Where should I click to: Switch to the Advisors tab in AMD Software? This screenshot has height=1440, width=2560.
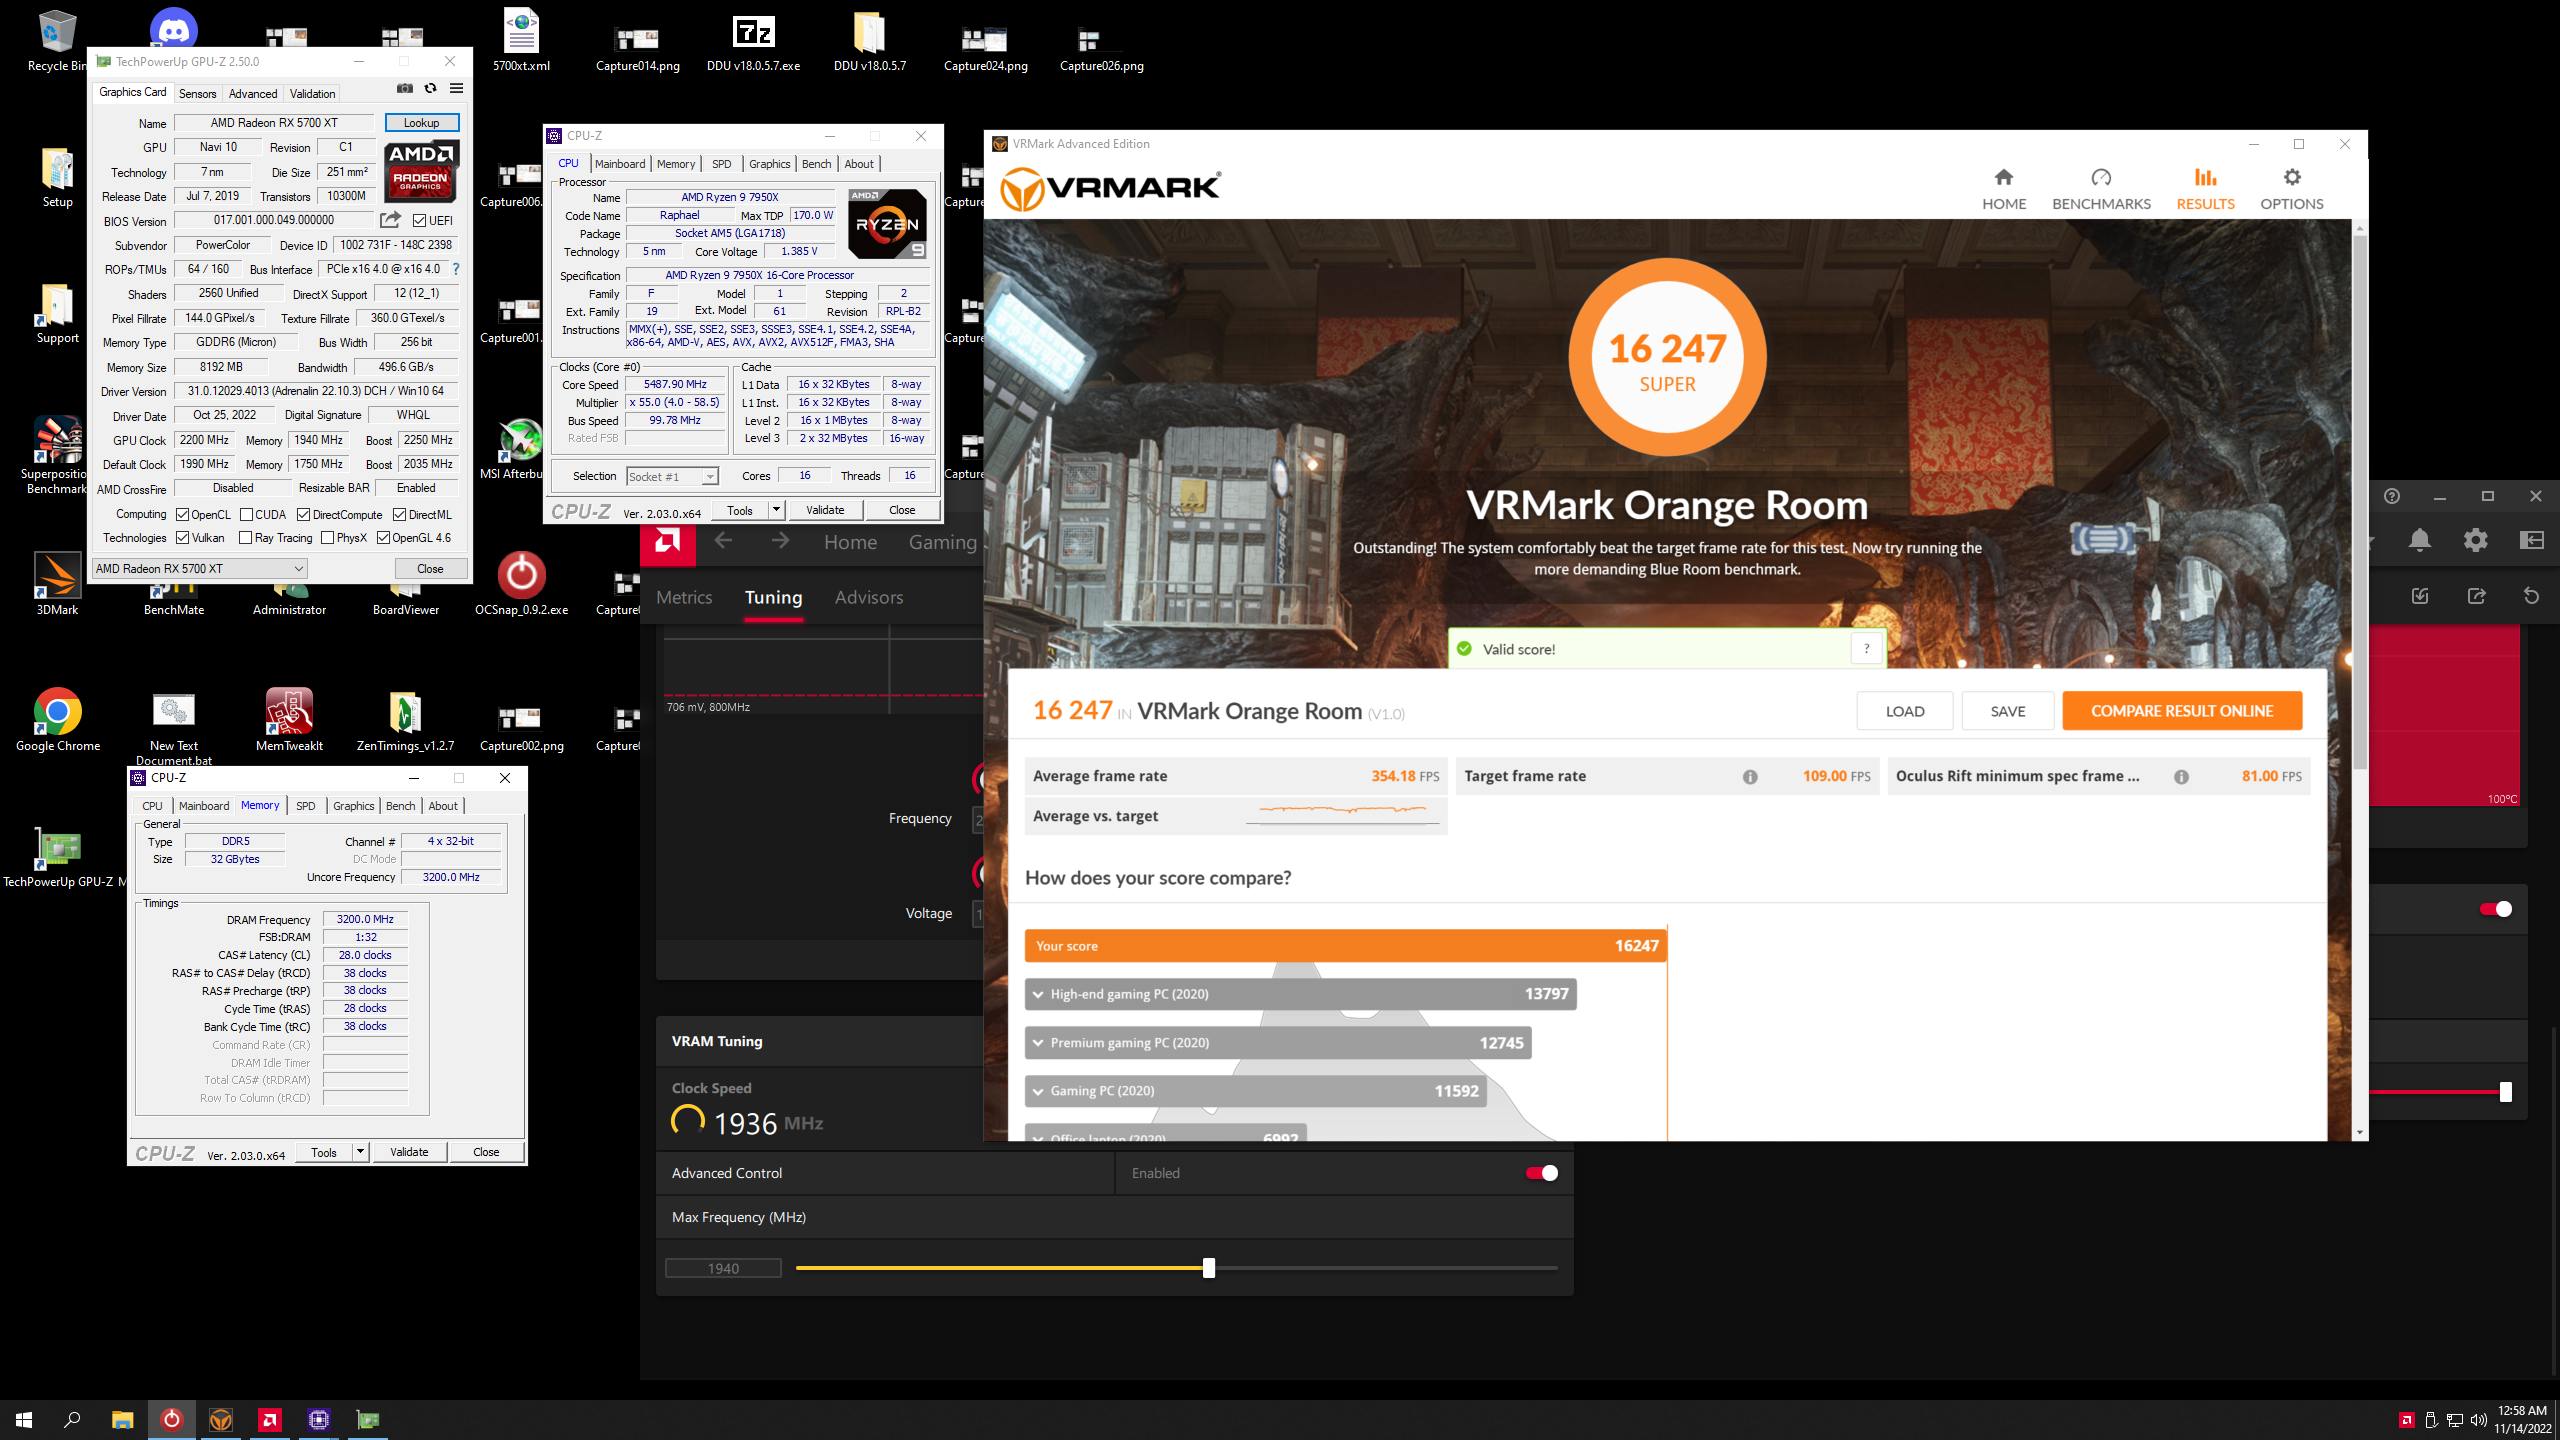(x=869, y=598)
